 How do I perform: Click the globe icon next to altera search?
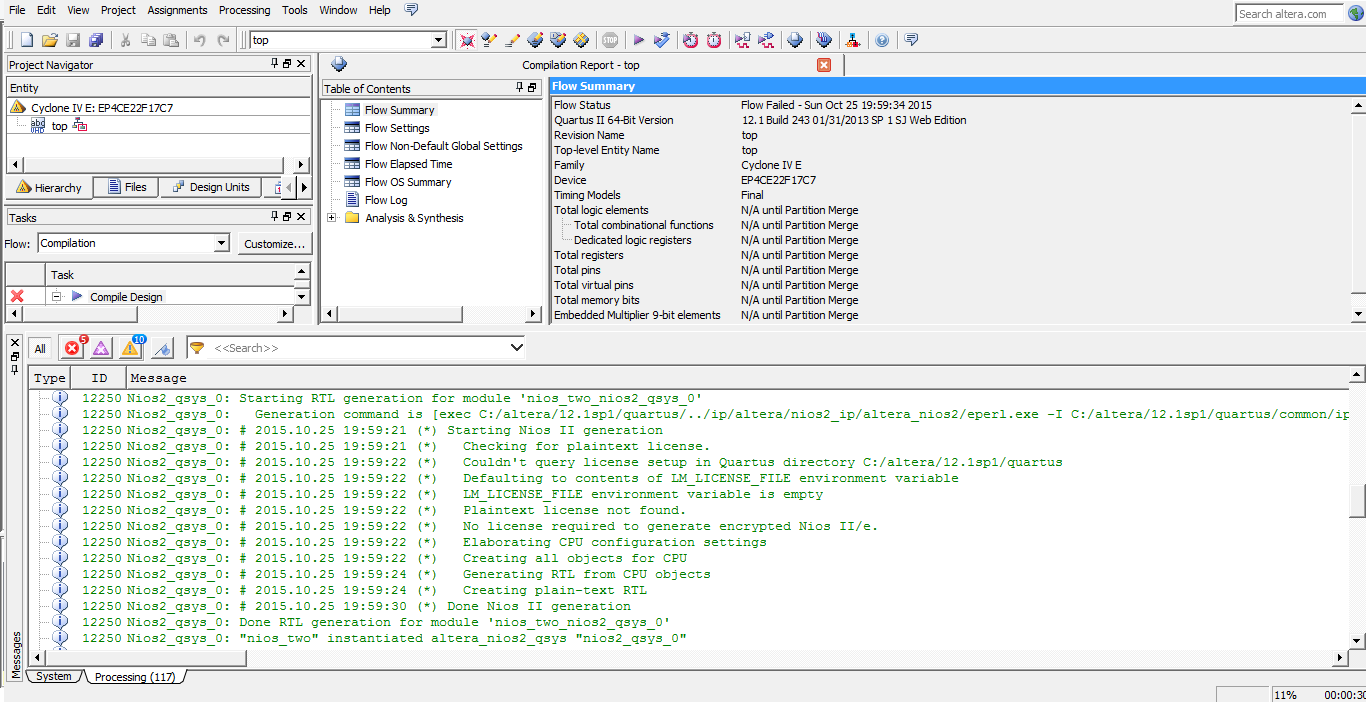coord(1356,13)
